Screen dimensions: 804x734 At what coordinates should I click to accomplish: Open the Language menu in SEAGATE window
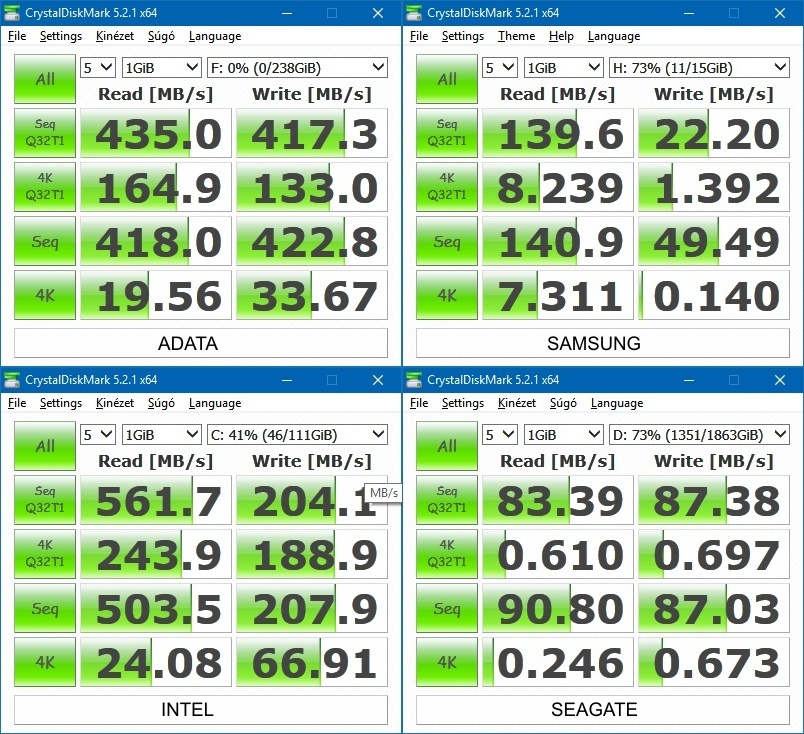[x=616, y=403]
